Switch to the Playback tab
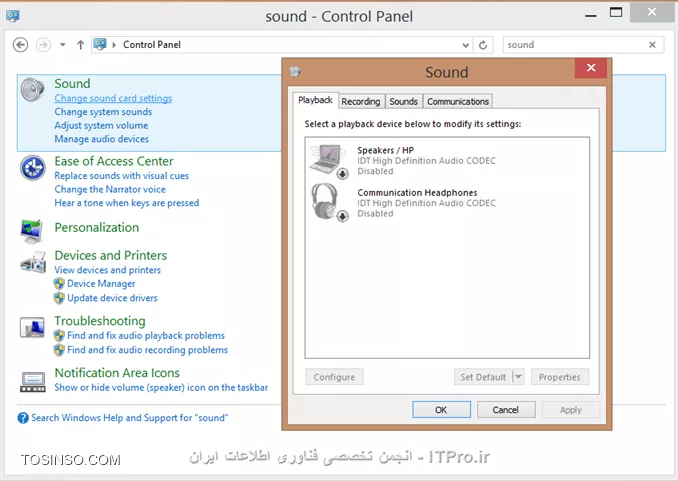The height and width of the screenshot is (481, 678). pos(315,100)
